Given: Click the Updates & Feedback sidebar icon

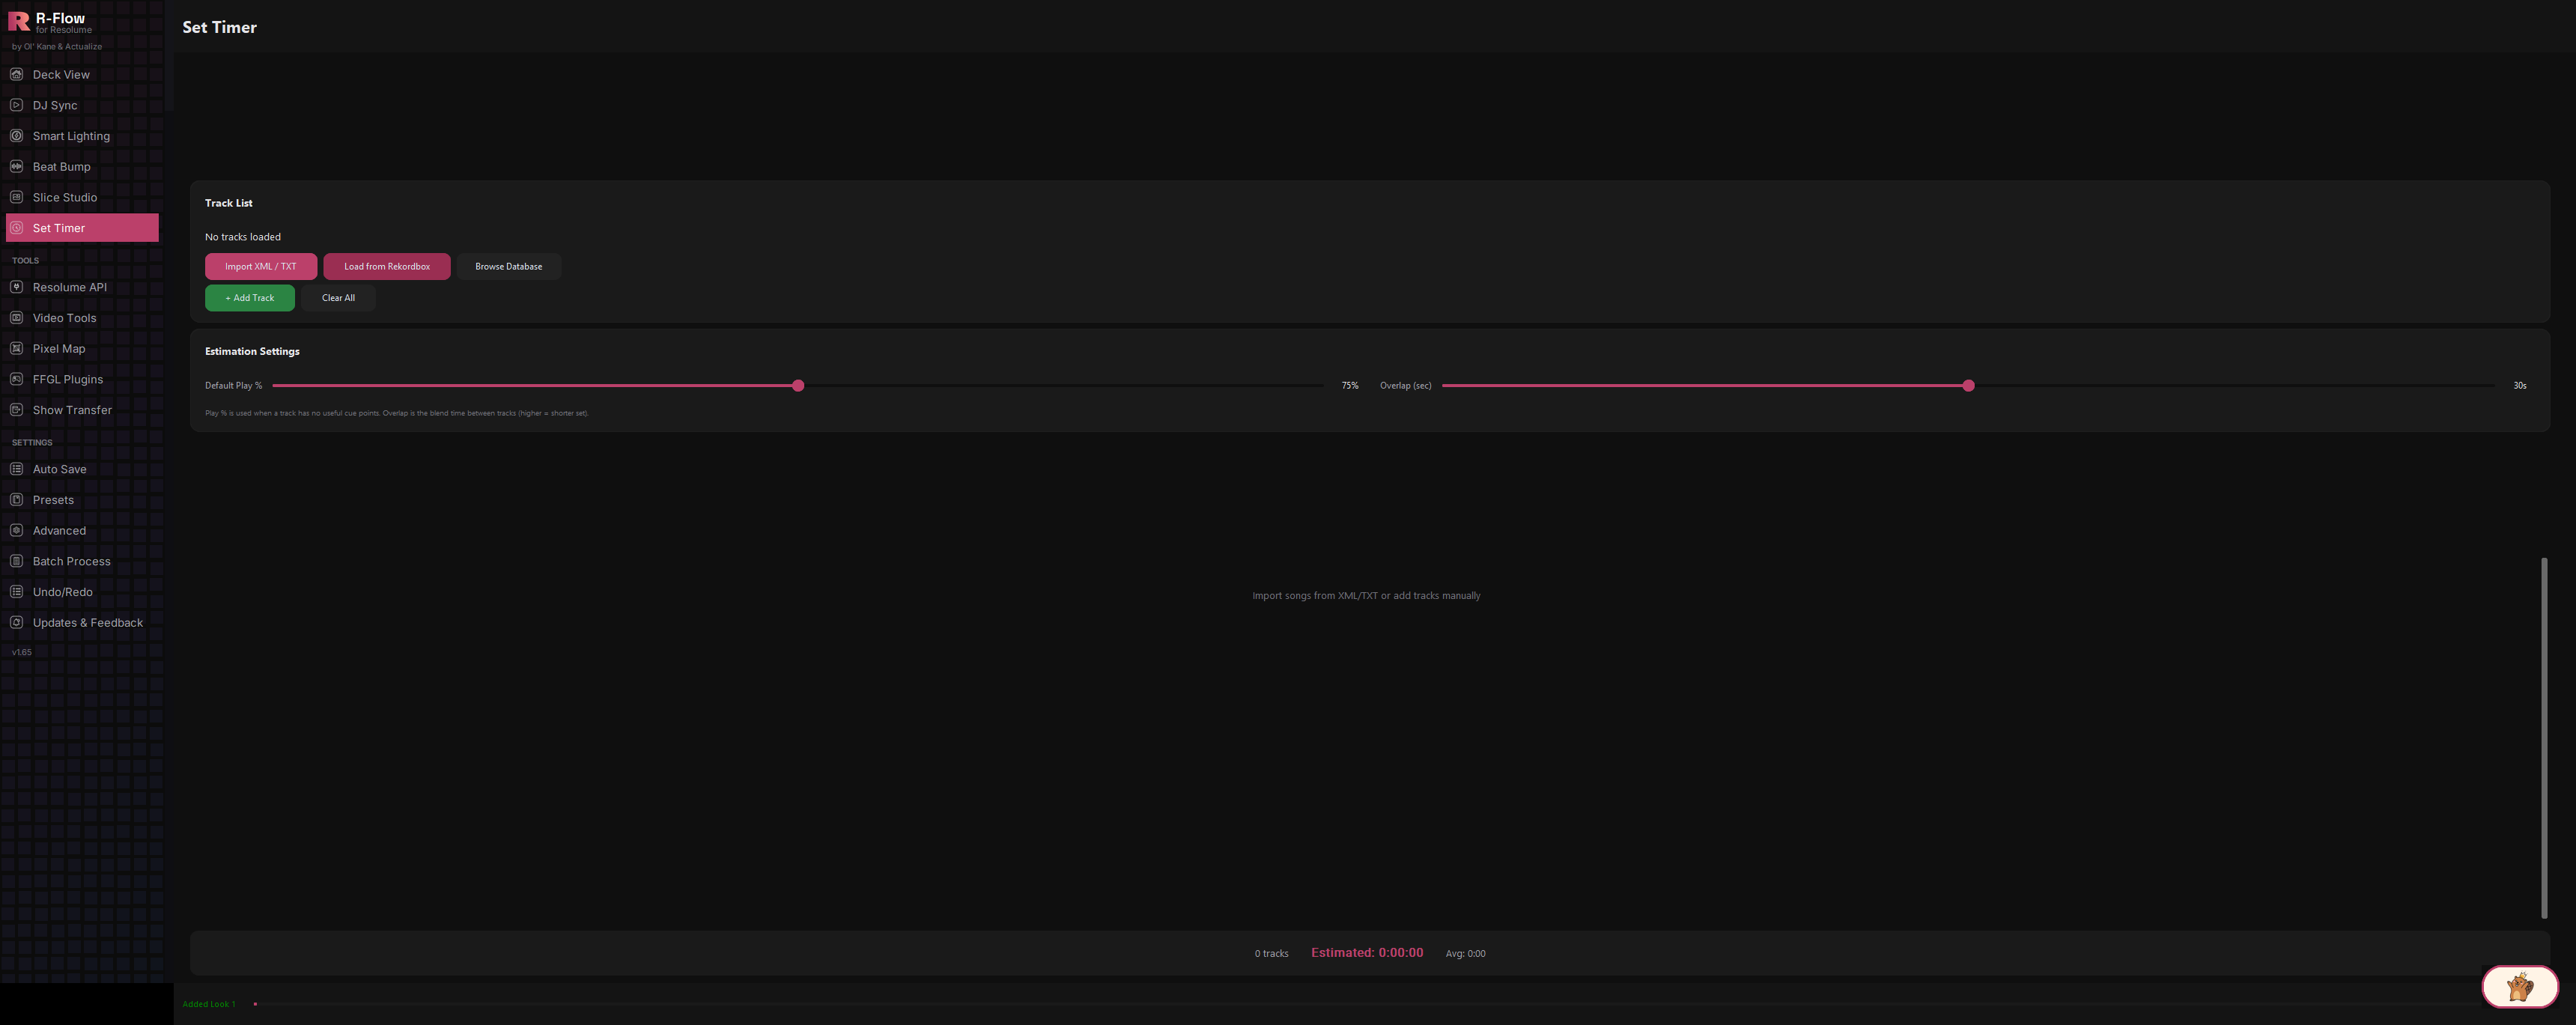Looking at the screenshot, I should point(16,622).
